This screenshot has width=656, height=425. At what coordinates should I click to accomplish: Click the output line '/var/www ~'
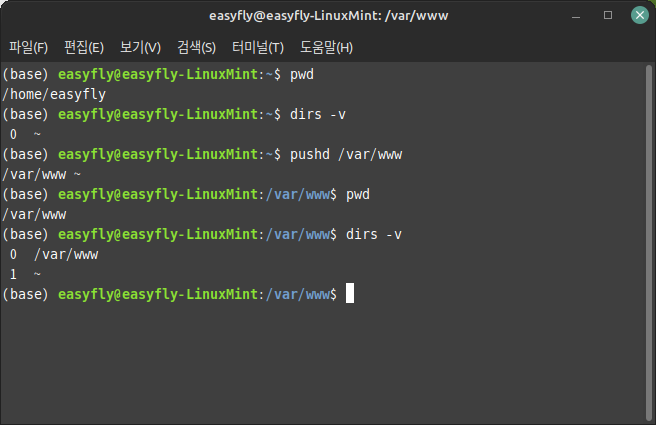click(x=42, y=174)
